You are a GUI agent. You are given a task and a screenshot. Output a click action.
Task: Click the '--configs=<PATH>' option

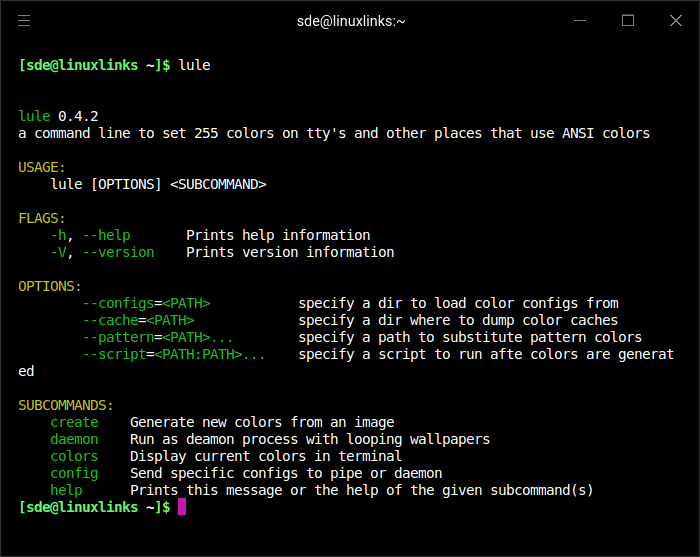point(146,303)
